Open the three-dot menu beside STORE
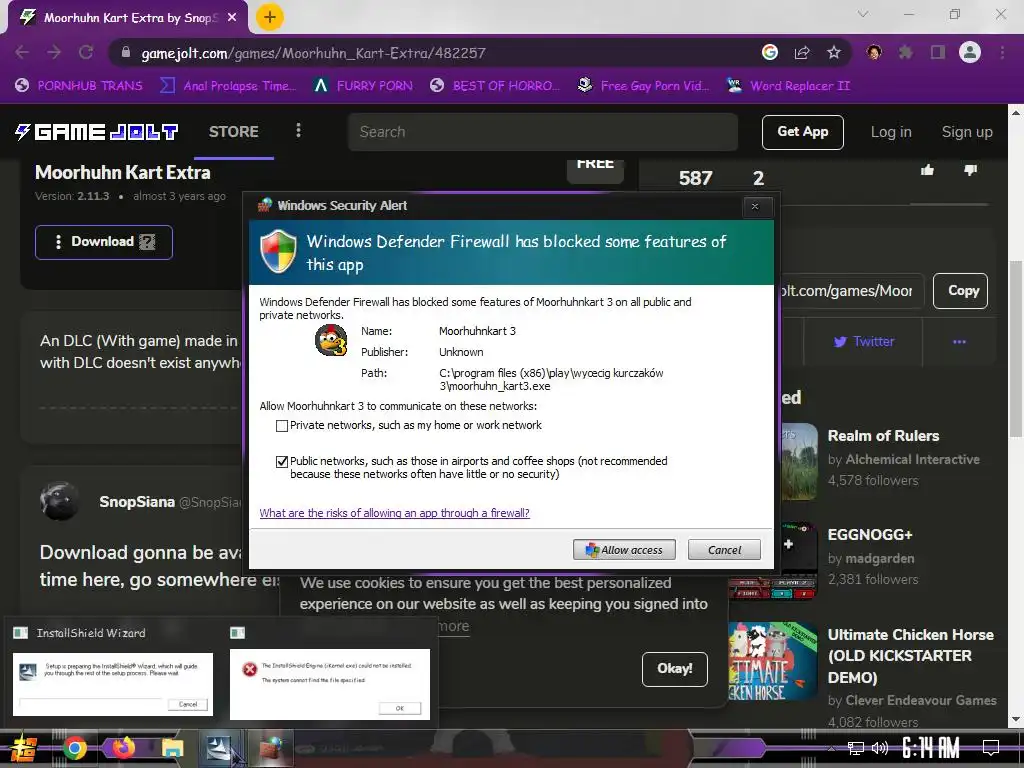Viewport: 1024px width, 768px height. coord(298,131)
